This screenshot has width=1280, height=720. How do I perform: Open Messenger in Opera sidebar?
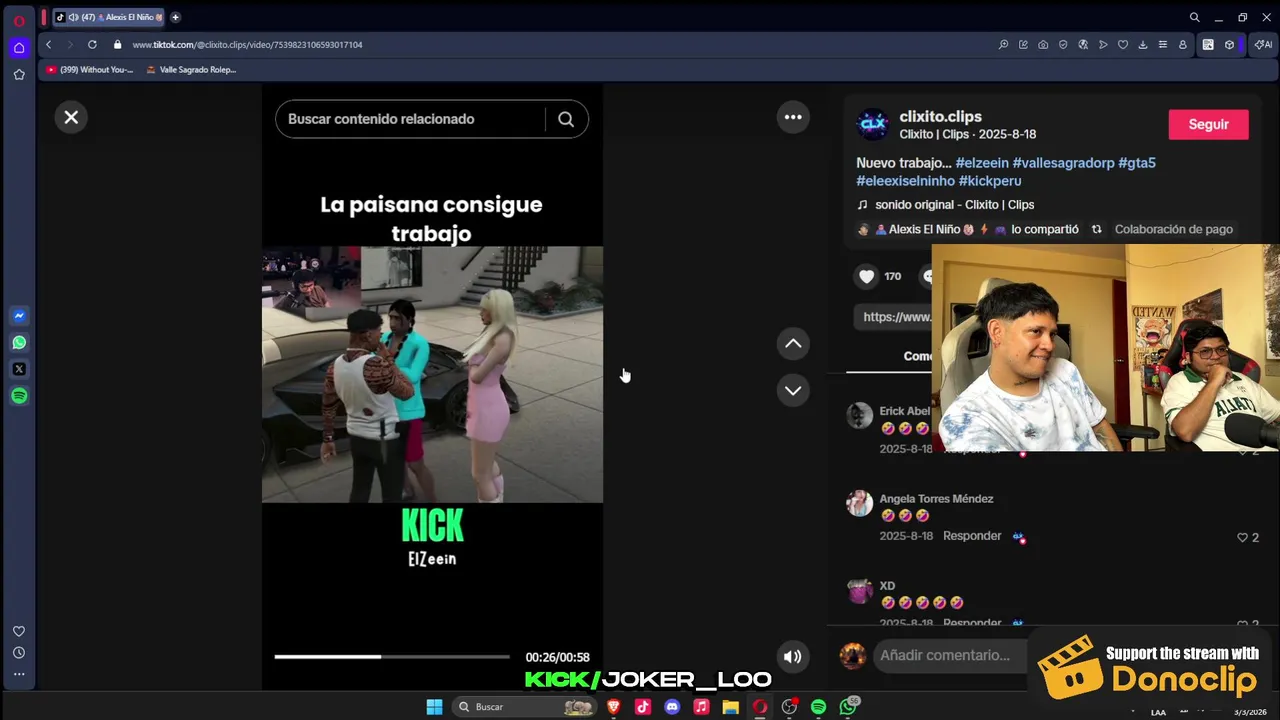[19, 315]
